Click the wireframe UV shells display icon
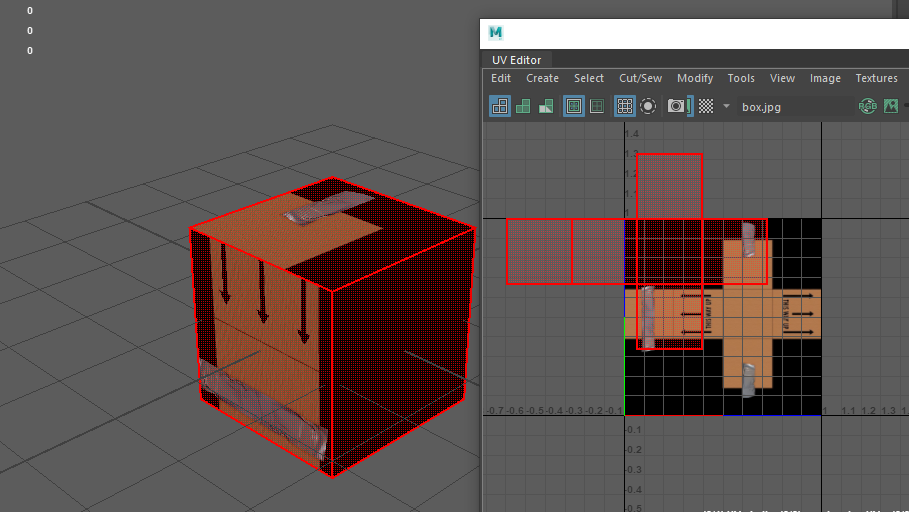909x512 pixels. tap(499, 106)
